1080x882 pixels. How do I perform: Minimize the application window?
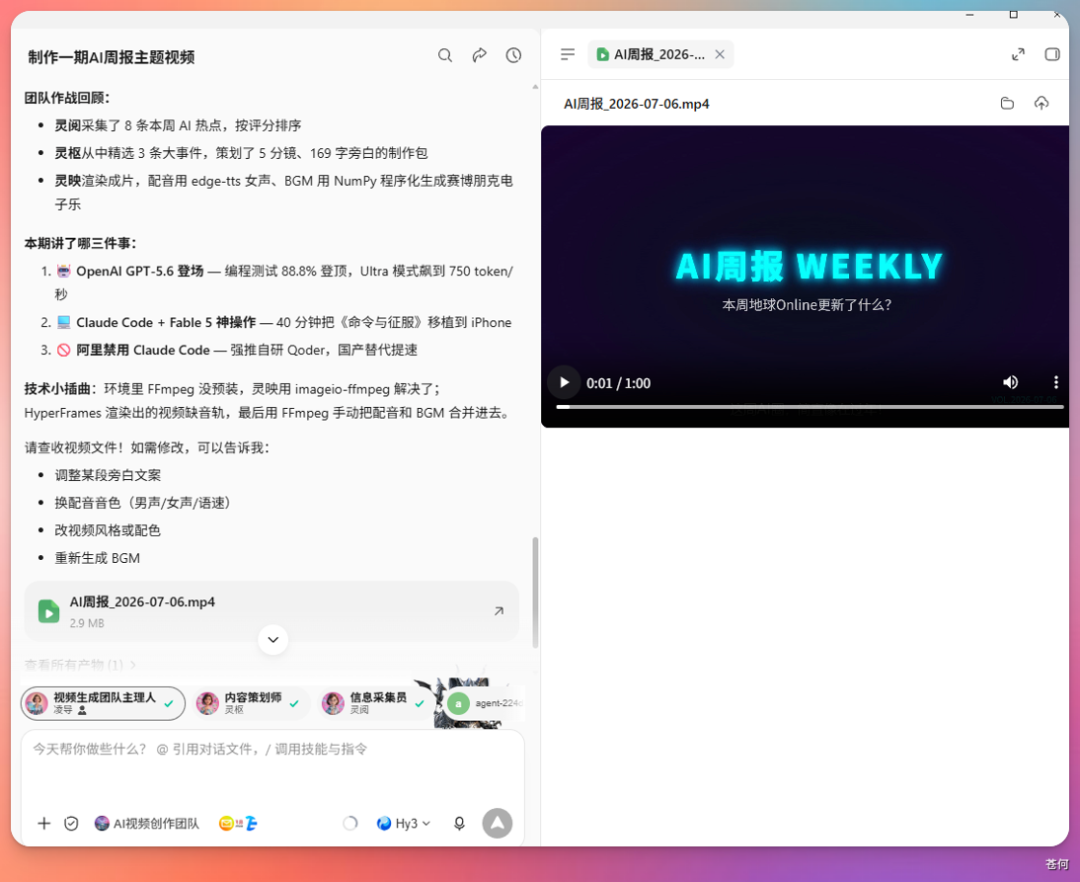coord(970,14)
